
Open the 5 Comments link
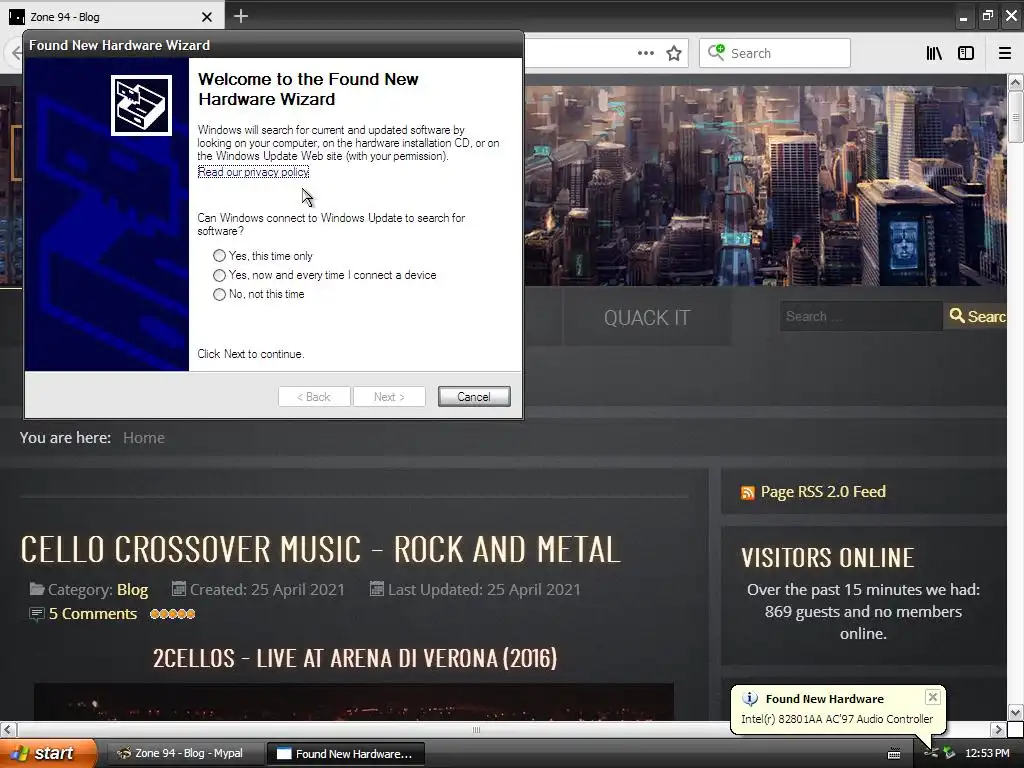[x=93, y=614]
